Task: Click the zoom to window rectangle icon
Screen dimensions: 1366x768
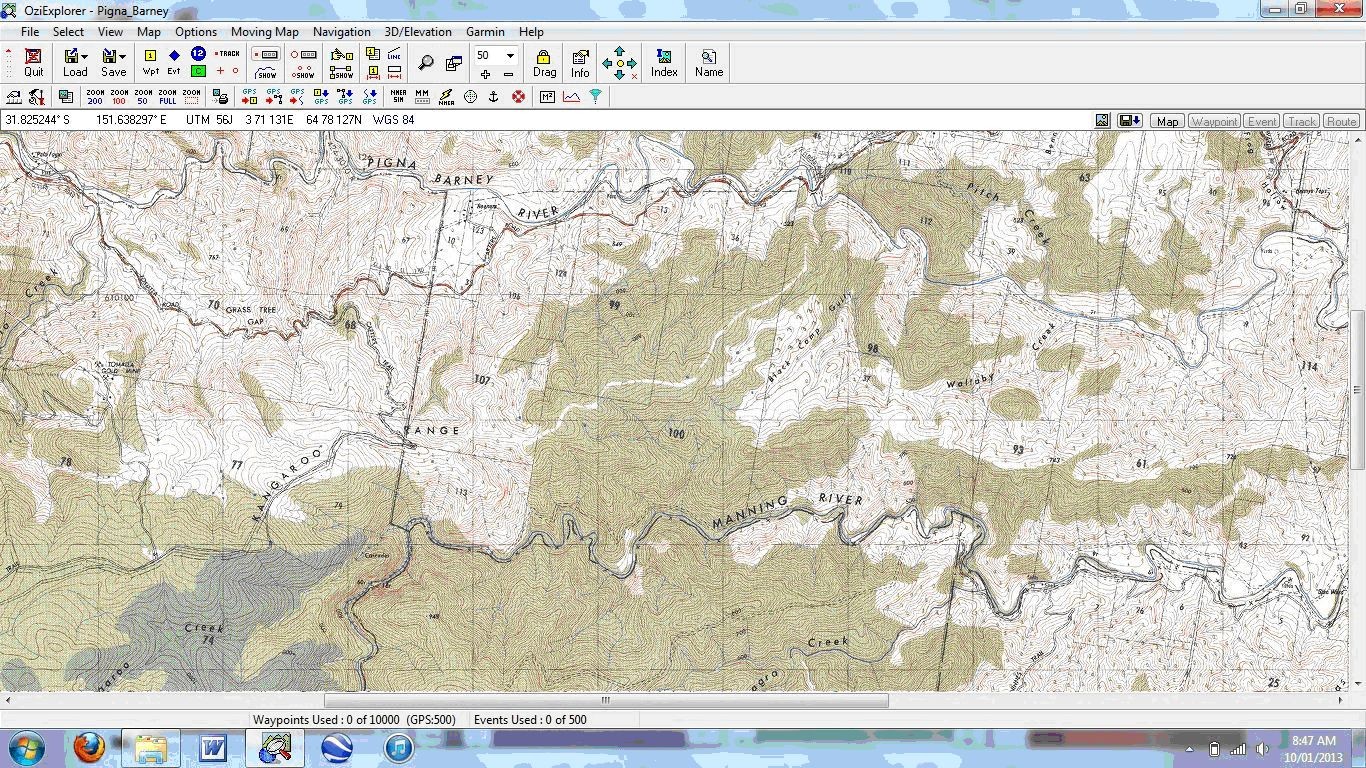Action: coord(191,97)
